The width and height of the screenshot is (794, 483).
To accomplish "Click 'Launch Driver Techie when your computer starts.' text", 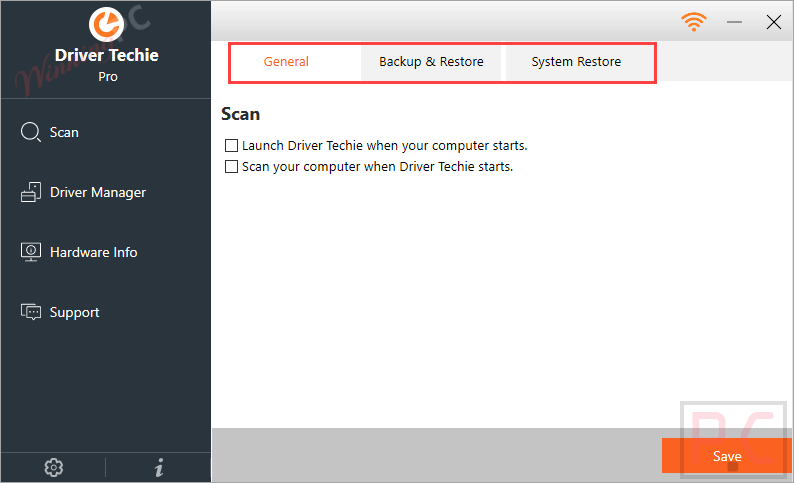I will (385, 146).
